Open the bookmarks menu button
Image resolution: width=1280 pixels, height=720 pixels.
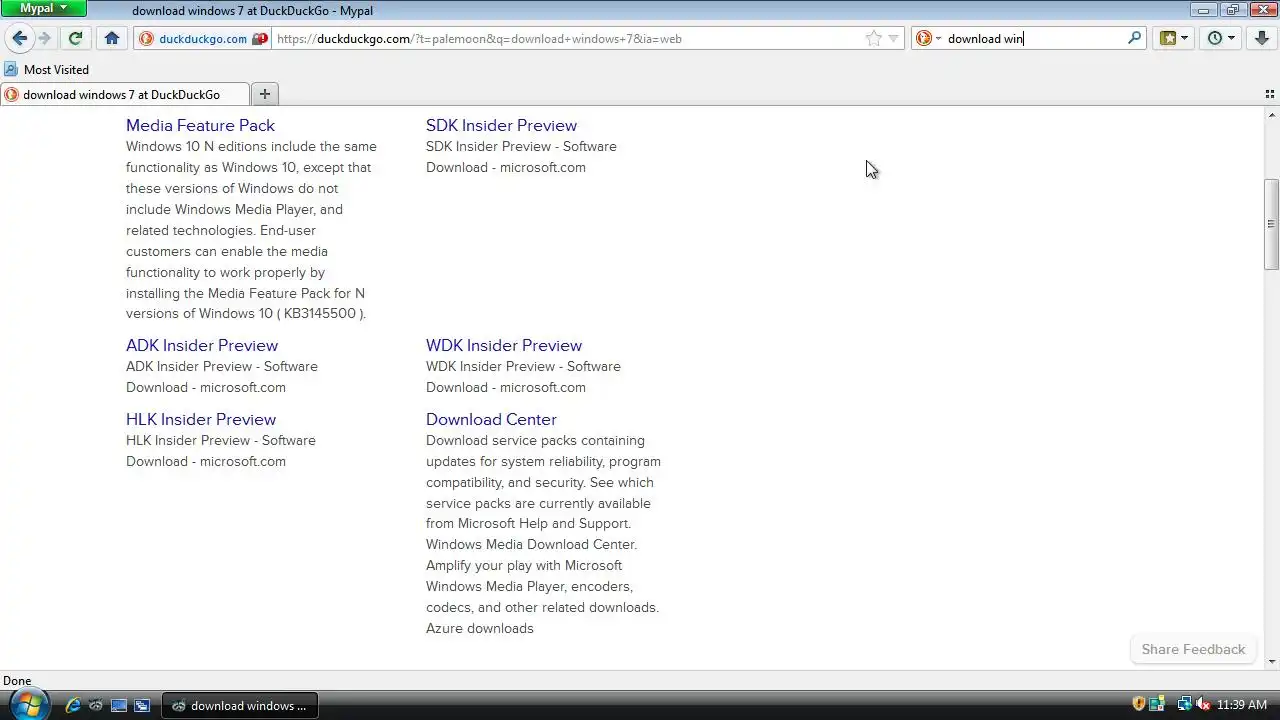click(x=1167, y=38)
